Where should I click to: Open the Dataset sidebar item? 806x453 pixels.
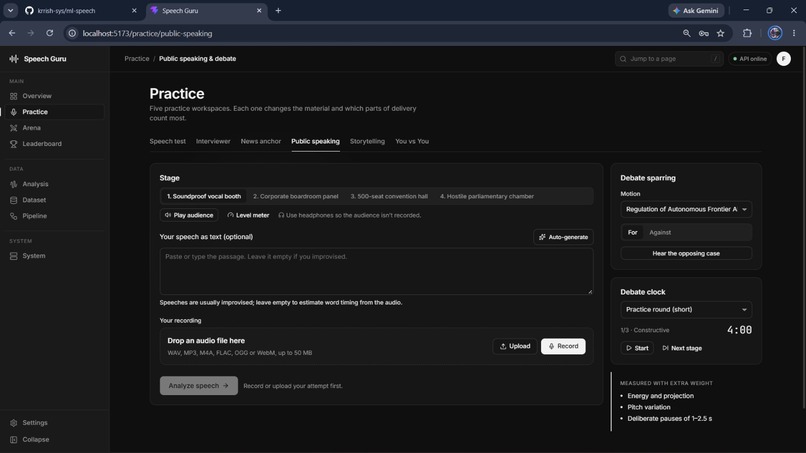click(34, 200)
